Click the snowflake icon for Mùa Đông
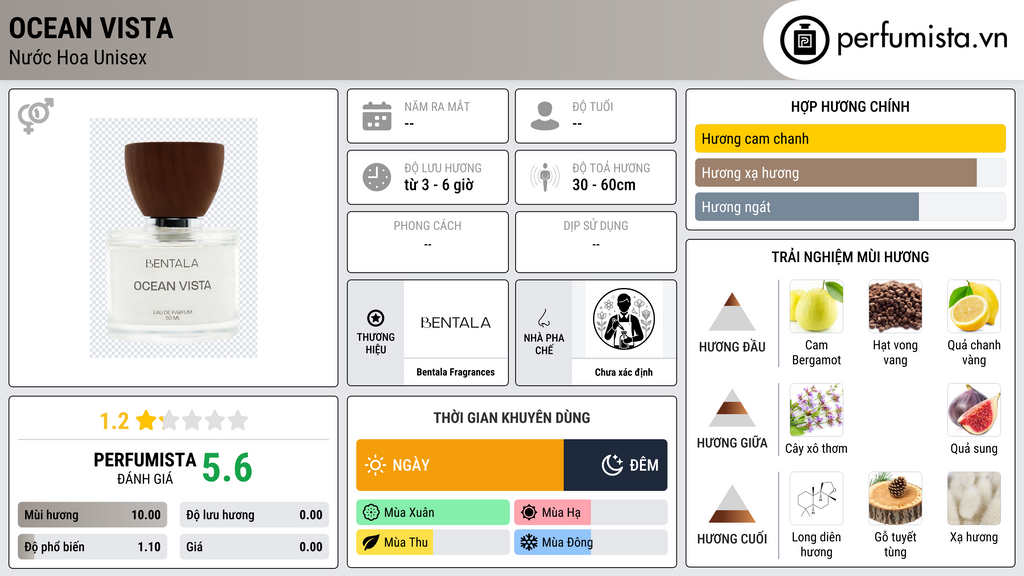Image resolution: width=1024 pixels, height=576 pixels. [x=529, y=542]
